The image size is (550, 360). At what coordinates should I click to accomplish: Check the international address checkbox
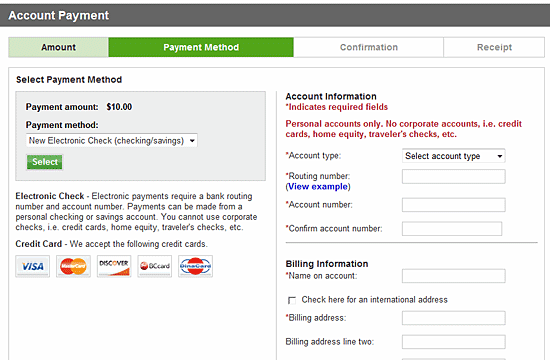(x=292, y=300)
